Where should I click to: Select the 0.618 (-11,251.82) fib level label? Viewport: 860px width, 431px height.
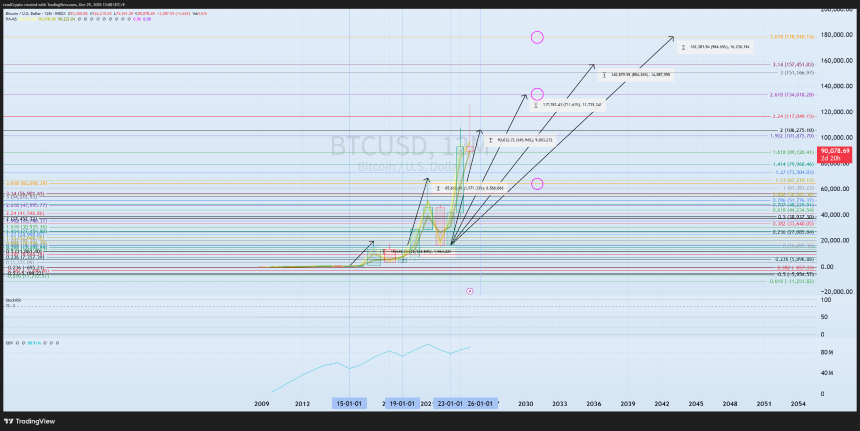click(791, 281)
